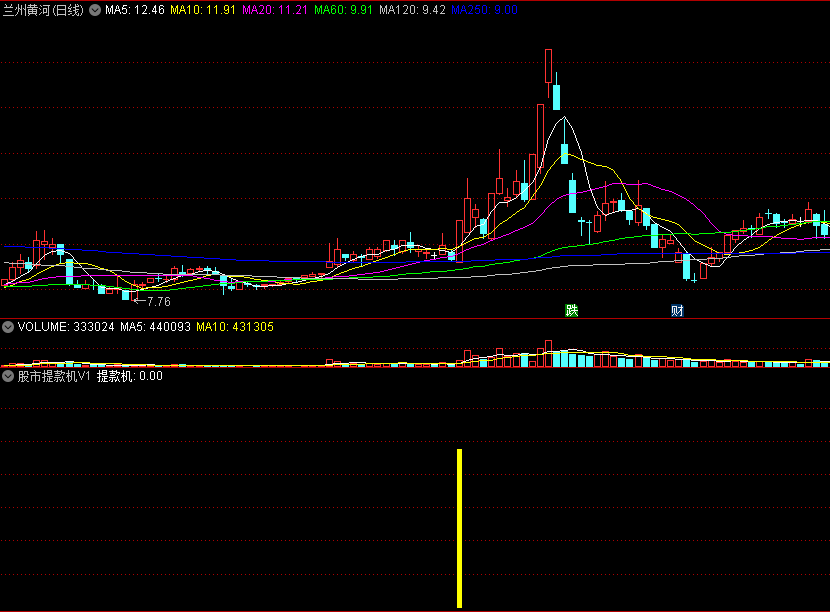Viewport: 830px width, 612px height.
Task: Select the 兰州黄河(日线) chart title
Action: pyautogui.click(x=43, y=10)
